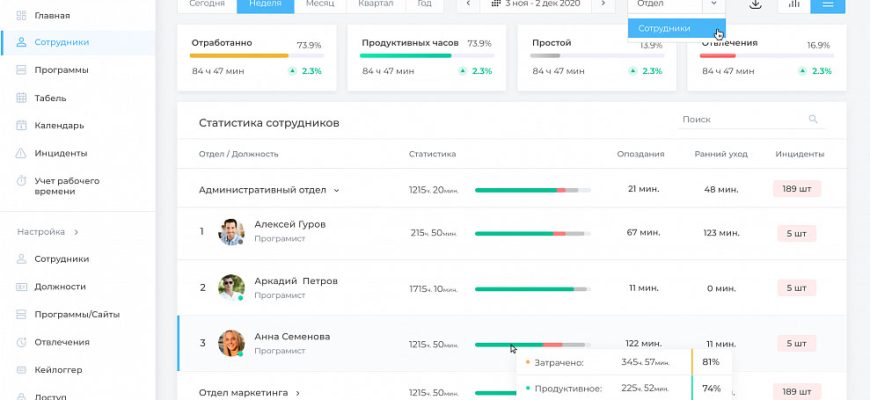Switch to list view with blue button
The image size is (870, 400).
coord(827,5)
